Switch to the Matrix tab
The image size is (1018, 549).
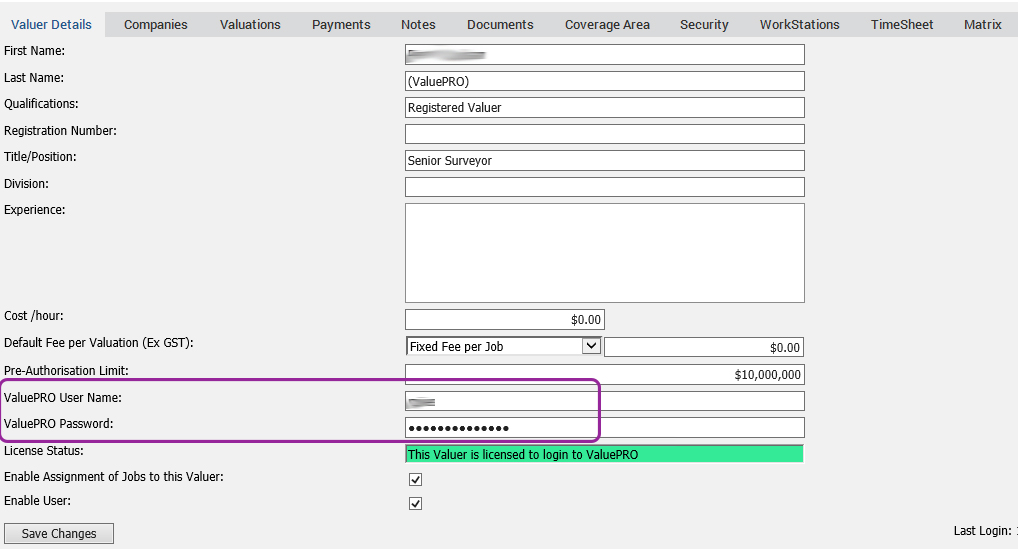[x=982, y=25]
